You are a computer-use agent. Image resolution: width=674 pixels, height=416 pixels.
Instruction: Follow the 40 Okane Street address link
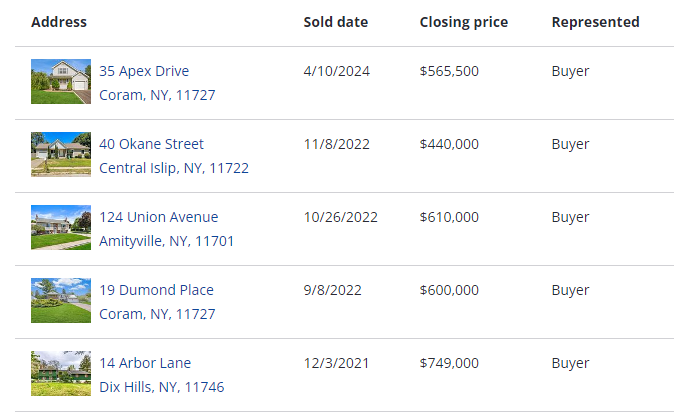pyautogui.click(x=151, y=144)
